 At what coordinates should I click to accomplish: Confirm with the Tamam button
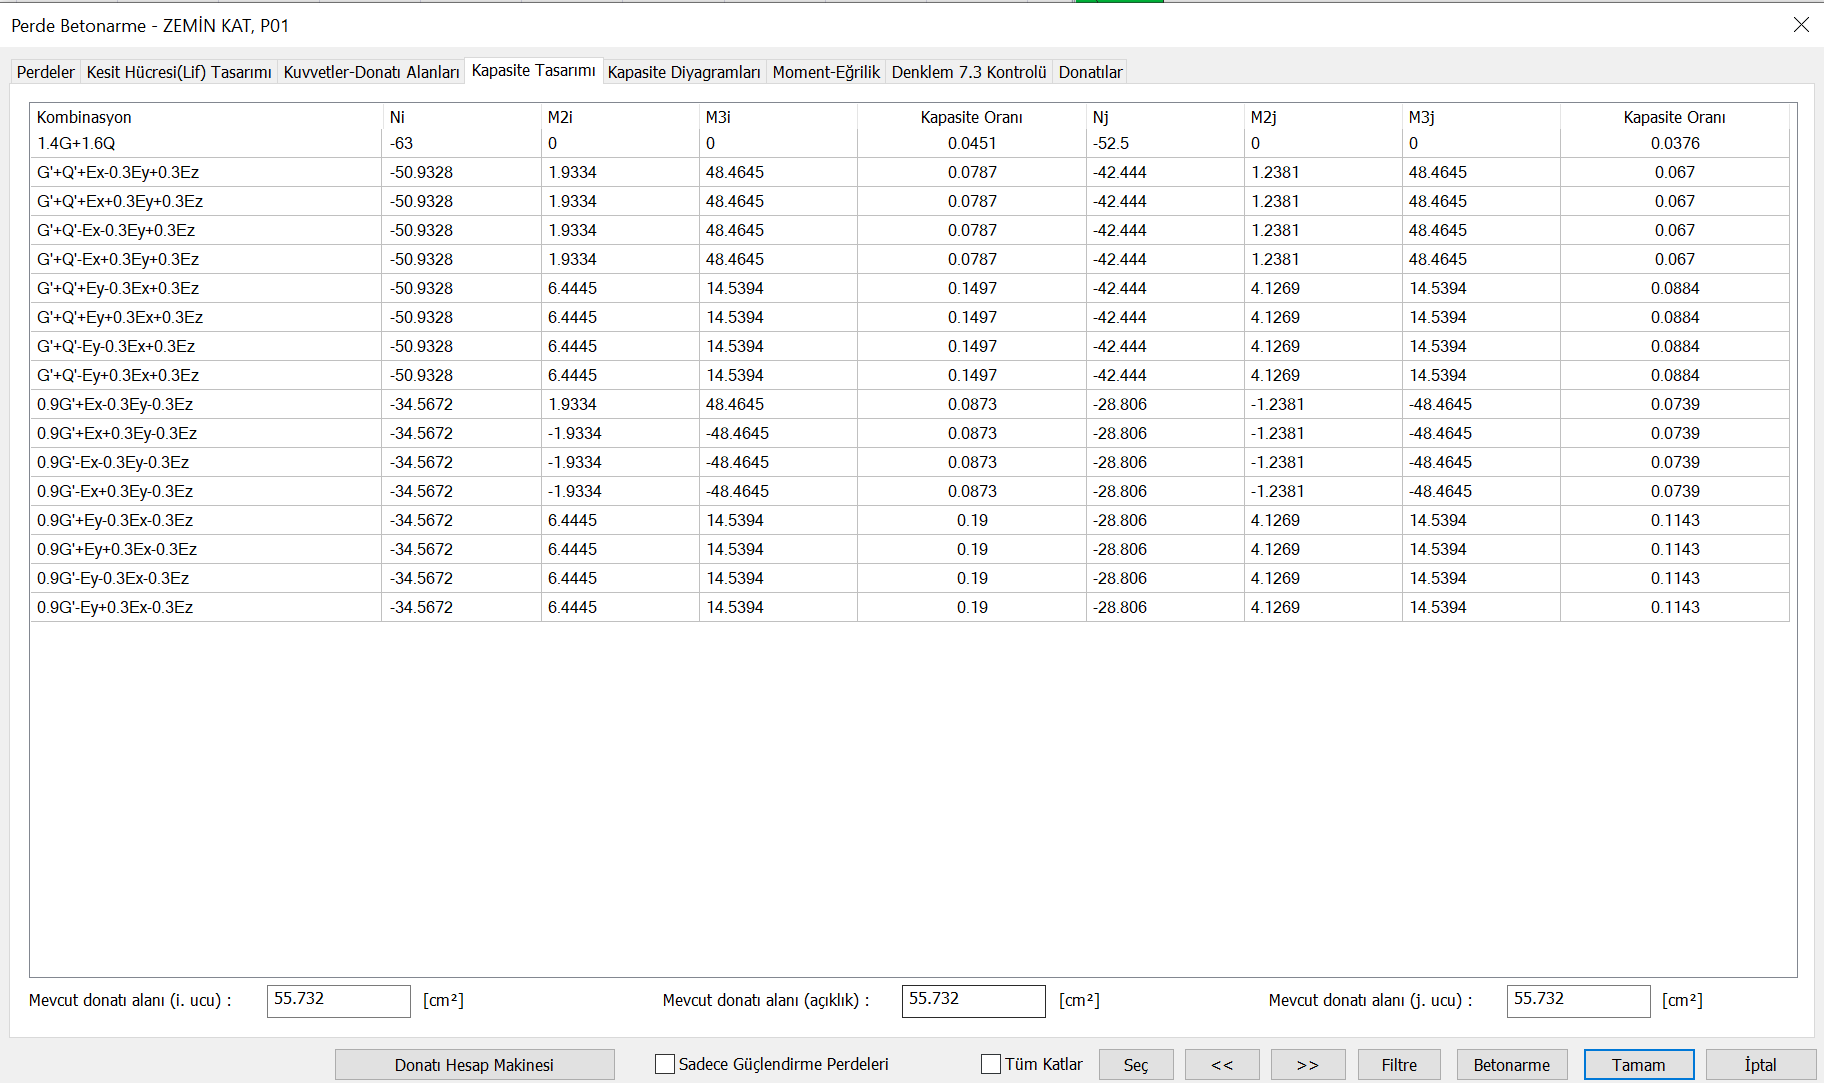[x=1638, y=1065]
